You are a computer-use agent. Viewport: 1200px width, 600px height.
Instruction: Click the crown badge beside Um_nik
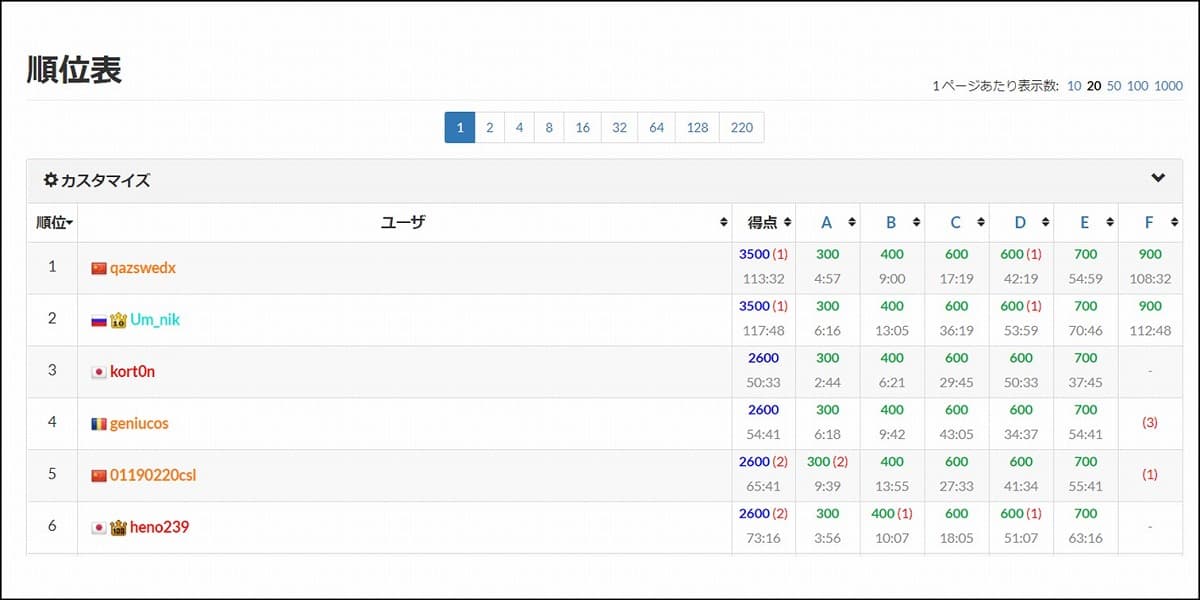pyautogui.click(x=118, y=320)
